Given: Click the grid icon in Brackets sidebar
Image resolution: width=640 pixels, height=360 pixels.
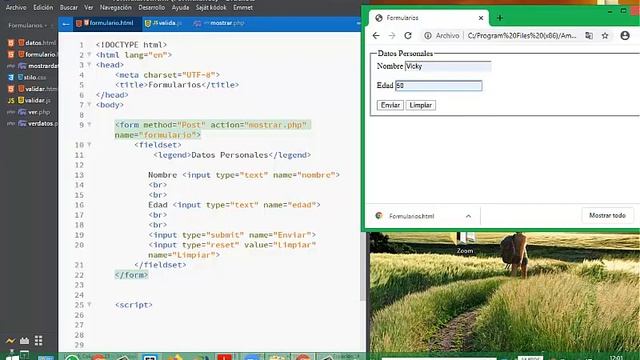Looking at the screenshot, I should 38,340.
